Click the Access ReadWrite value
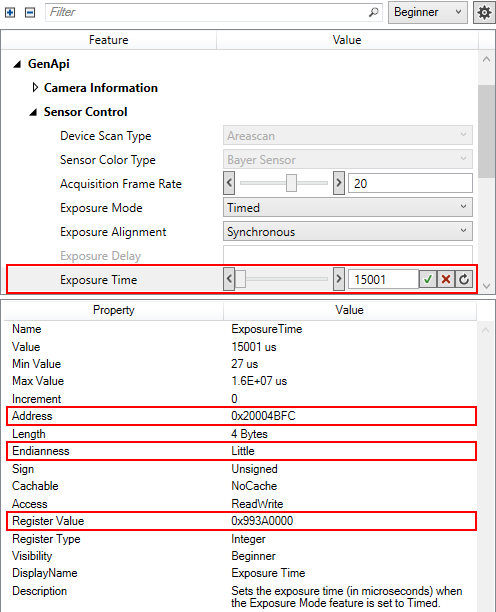The image size is (496, 612). coord(257,503)
